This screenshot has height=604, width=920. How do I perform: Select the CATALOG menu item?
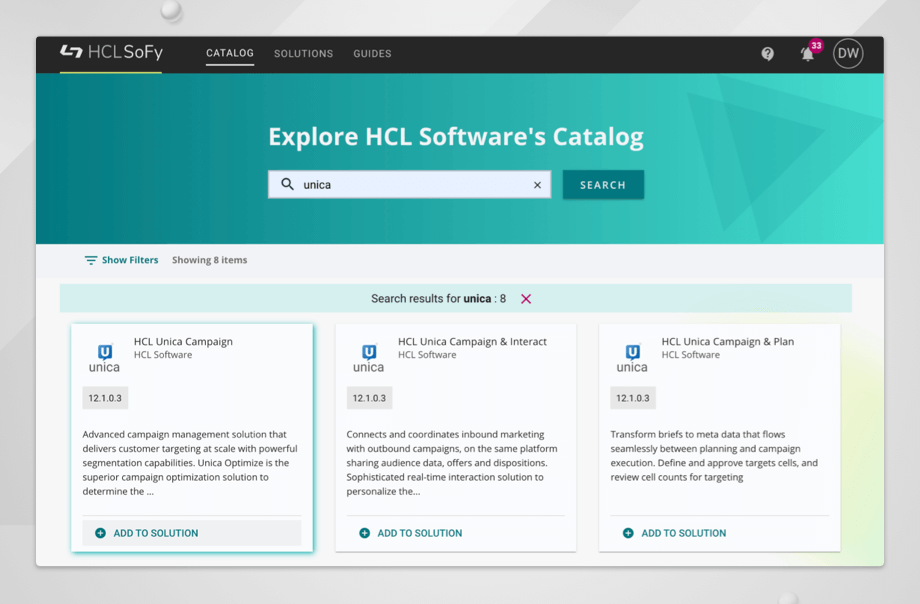229,54
